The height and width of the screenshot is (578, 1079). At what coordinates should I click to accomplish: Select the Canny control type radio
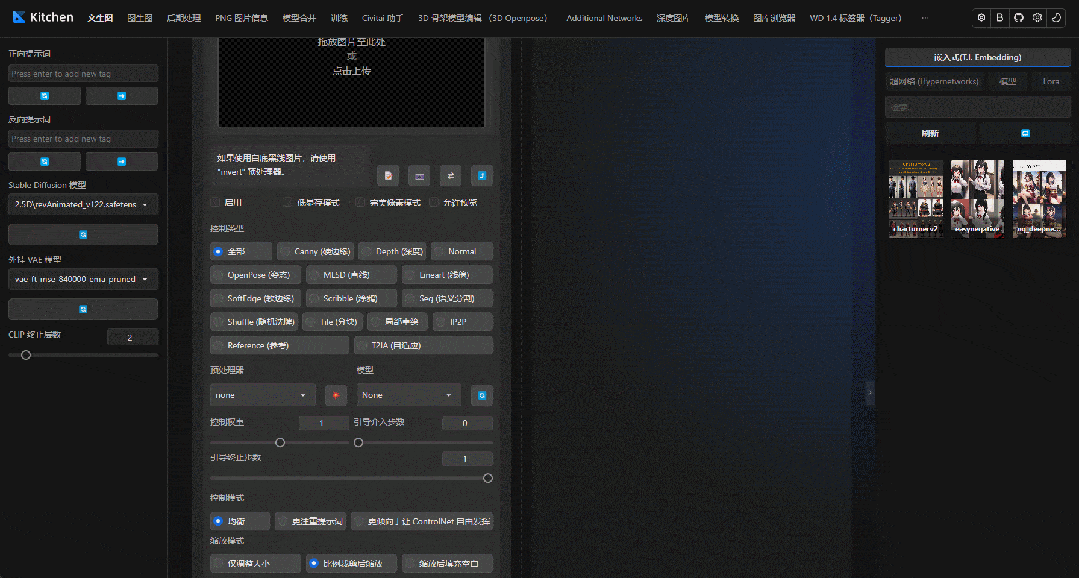(x=314, y=251)
